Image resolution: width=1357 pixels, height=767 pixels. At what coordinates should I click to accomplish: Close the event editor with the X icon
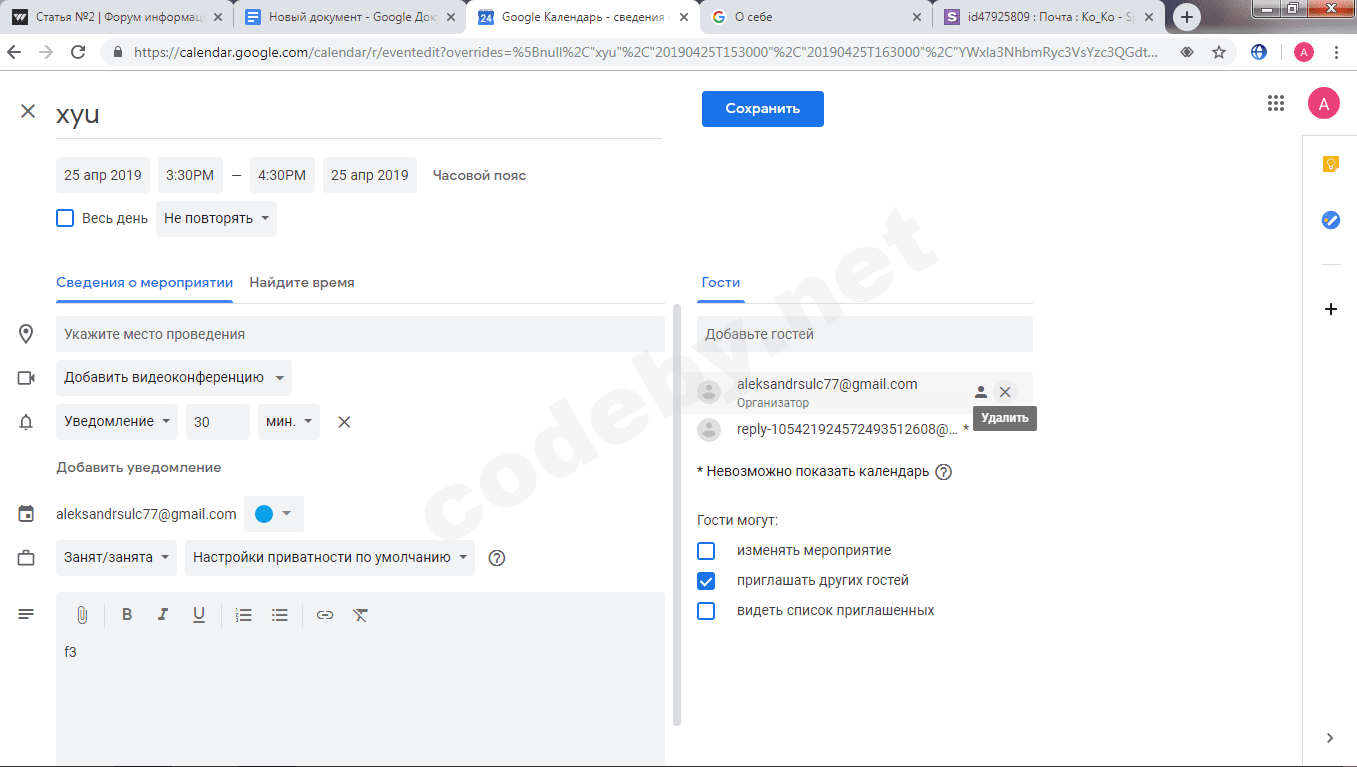28,112
